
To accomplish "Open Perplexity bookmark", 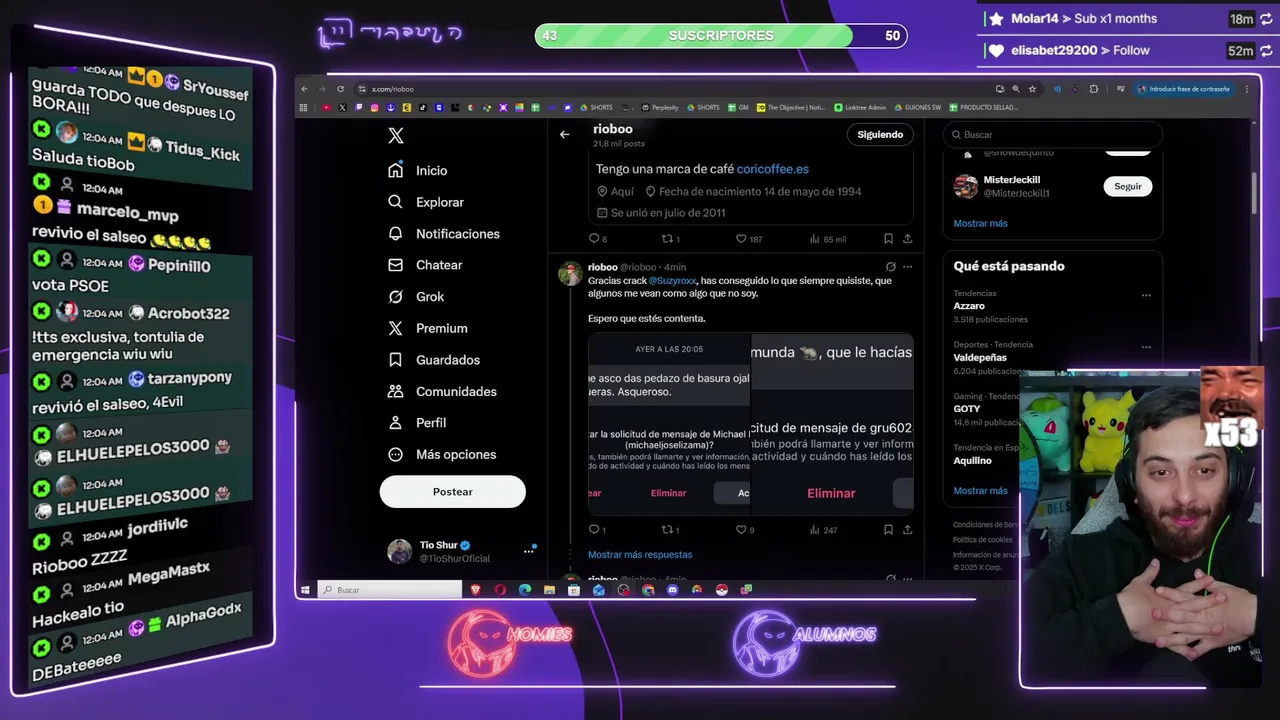I will pos(660,107).
